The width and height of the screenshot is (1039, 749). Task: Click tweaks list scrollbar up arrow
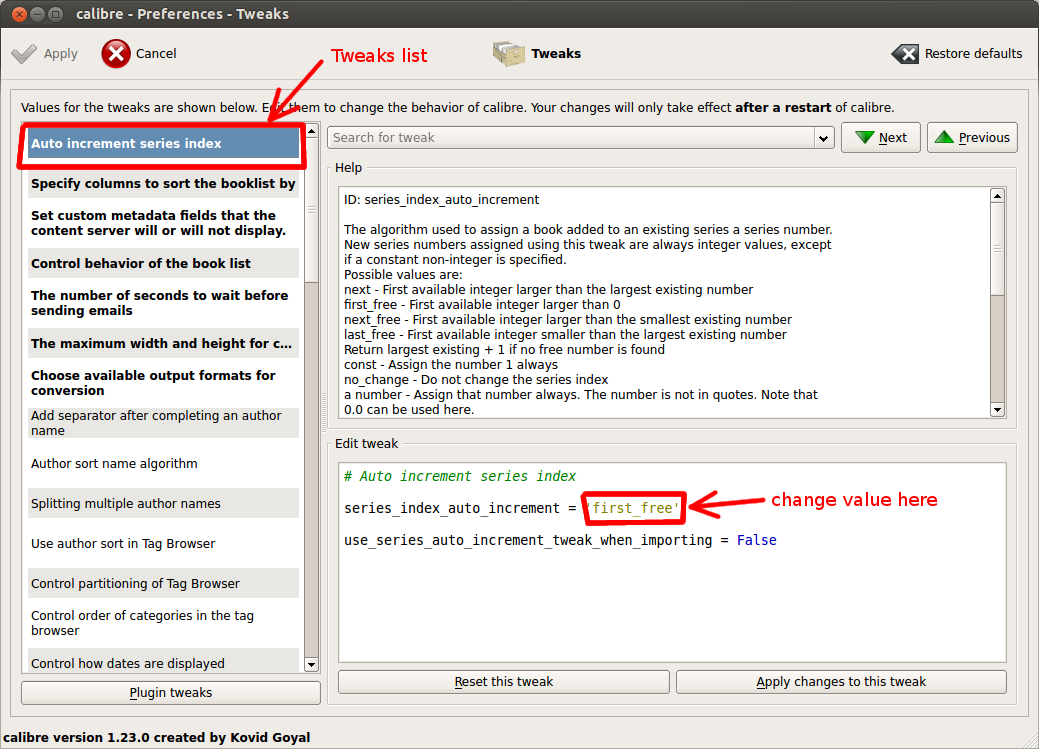(311, 131)
